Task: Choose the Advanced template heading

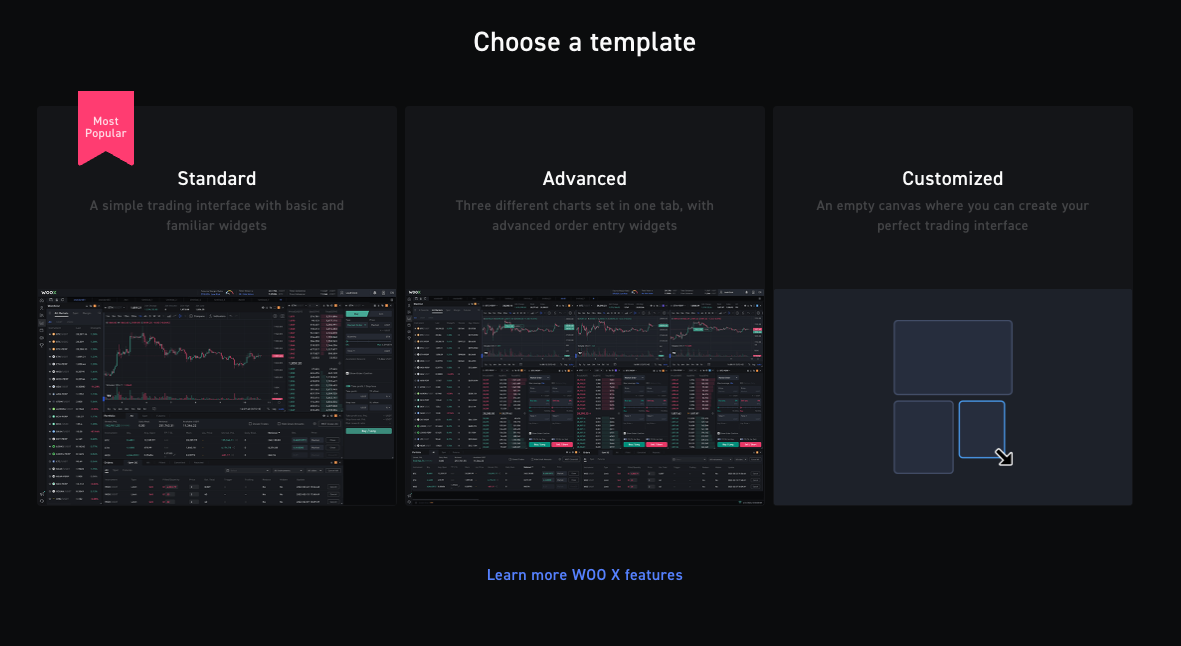Action: (x=584, y=178)
